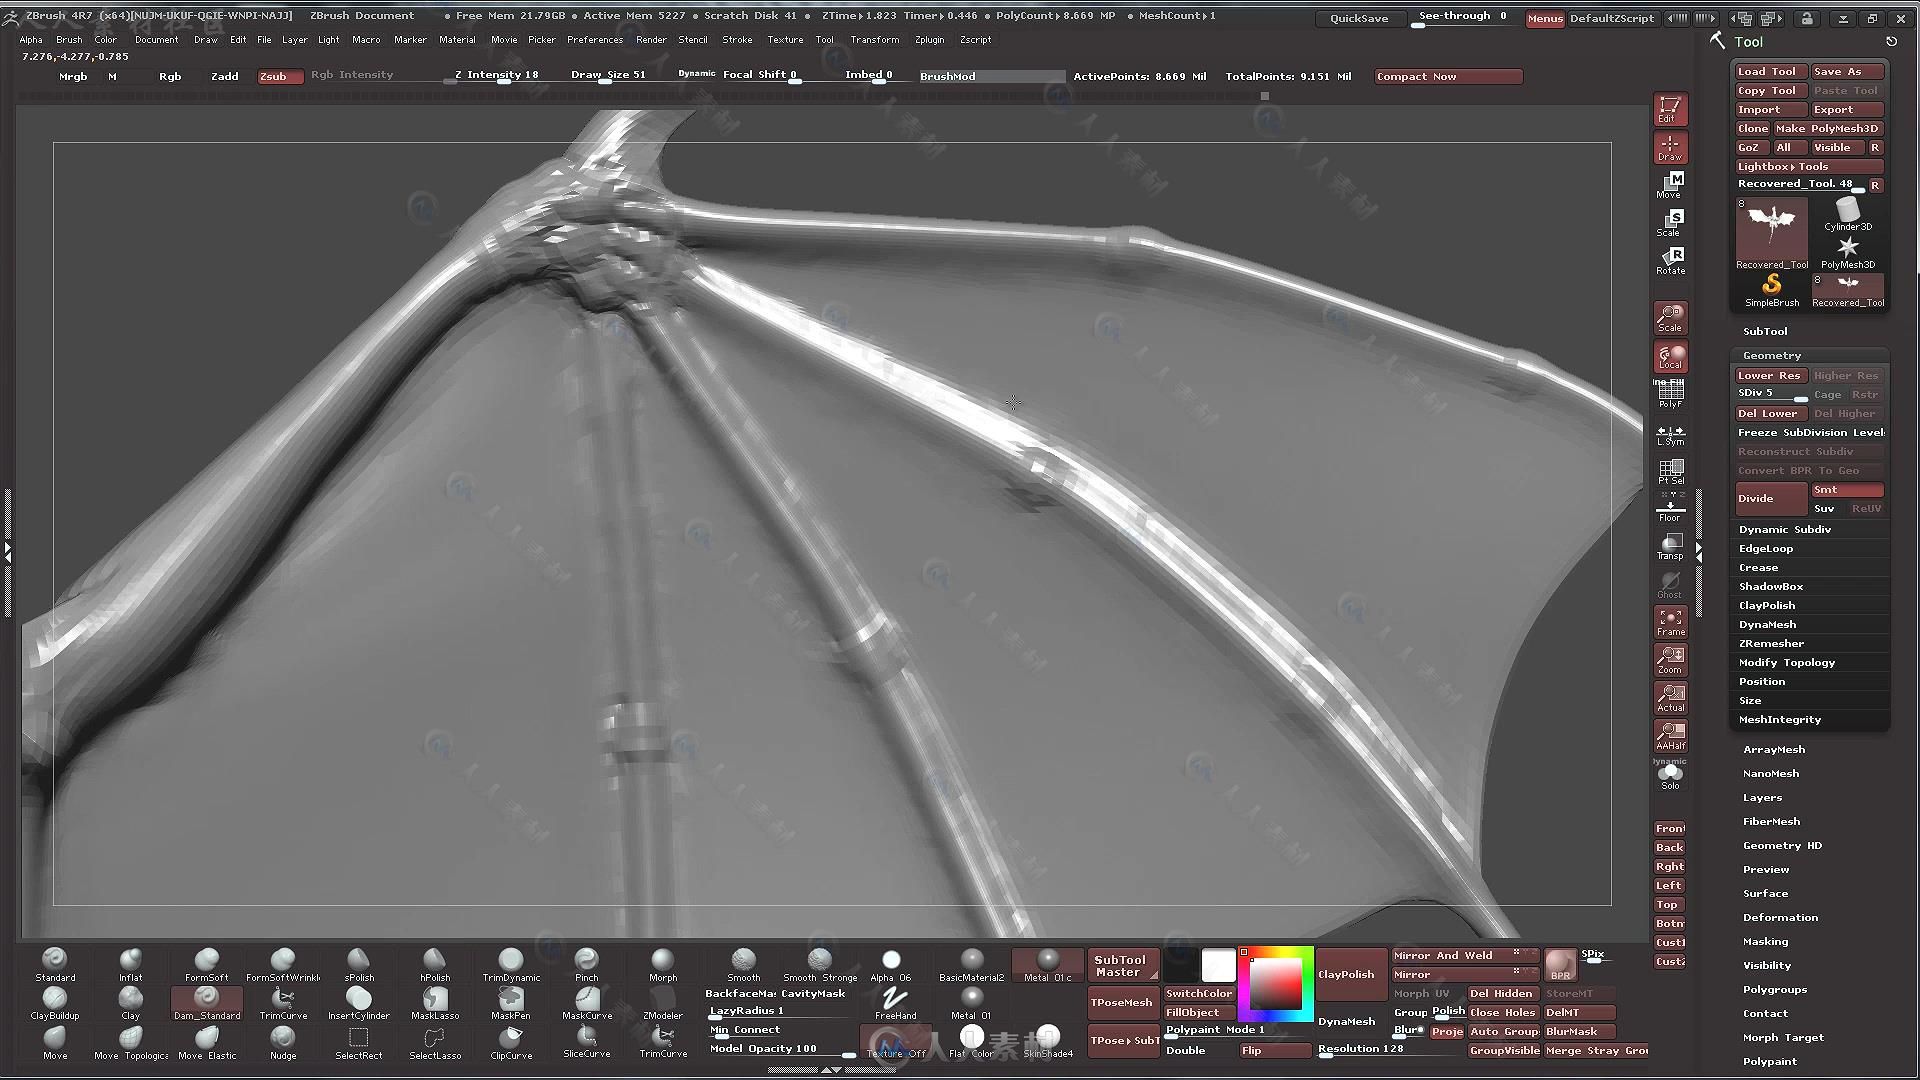Select the SliceCurve brush

(587, 1042)
